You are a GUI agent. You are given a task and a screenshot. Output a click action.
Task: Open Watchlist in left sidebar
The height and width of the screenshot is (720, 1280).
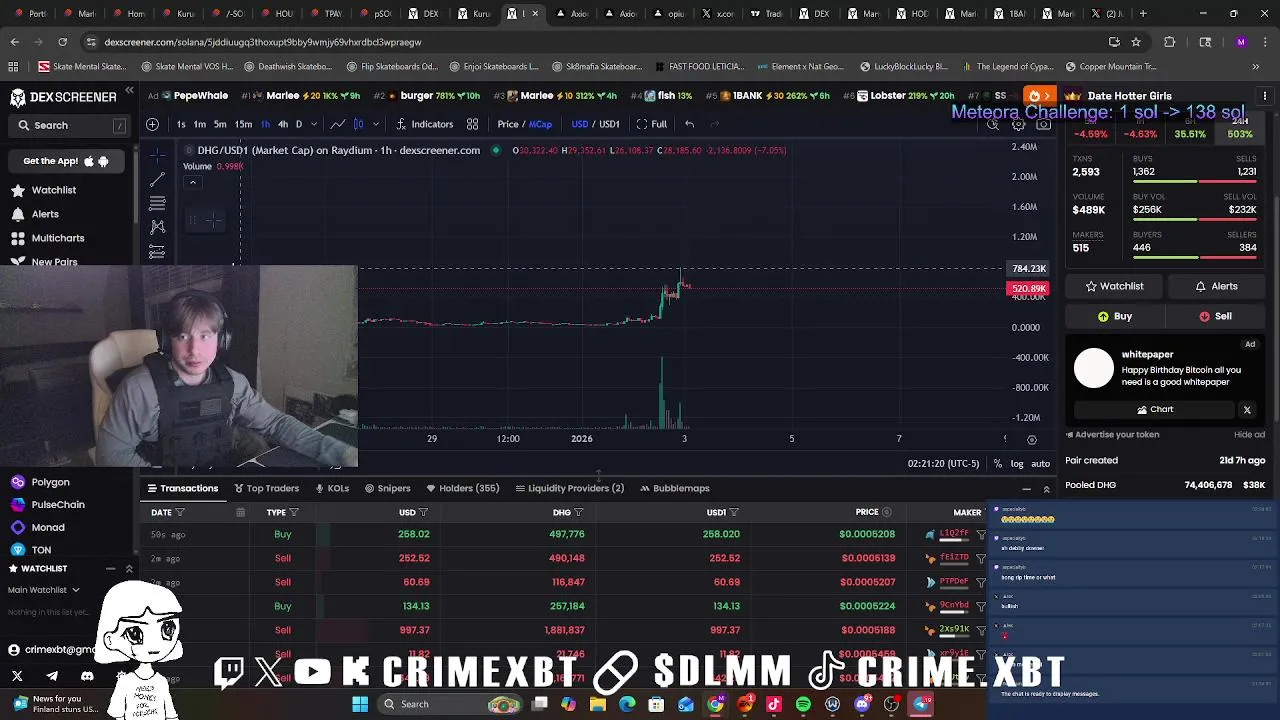(x=54, y=190)
